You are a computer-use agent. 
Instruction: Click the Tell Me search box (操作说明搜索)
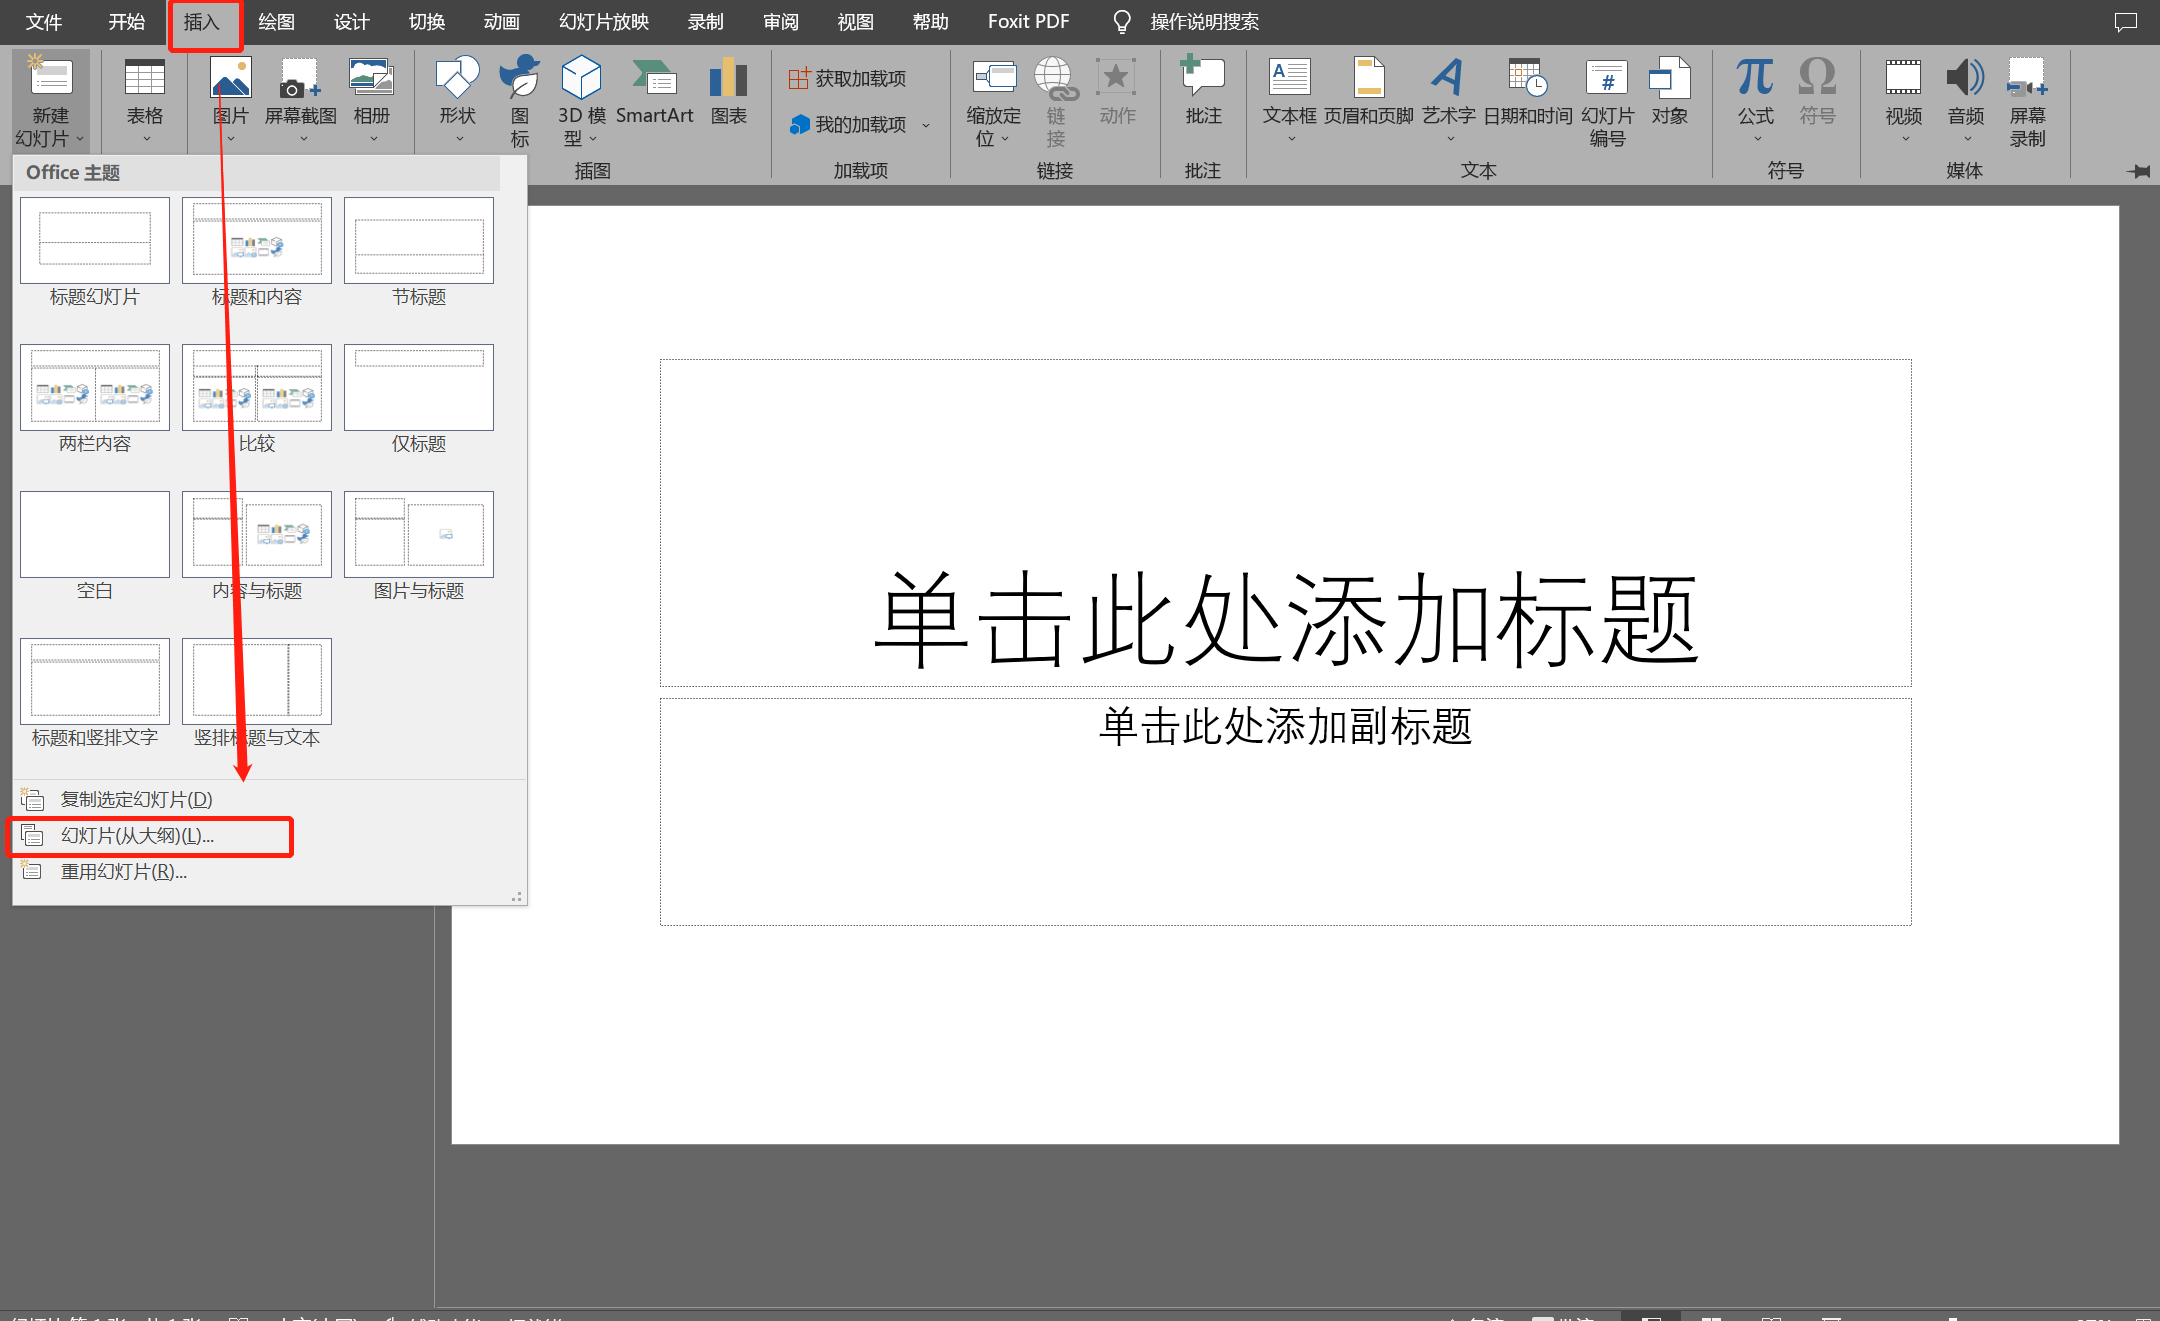click(x=1205, y=22)
